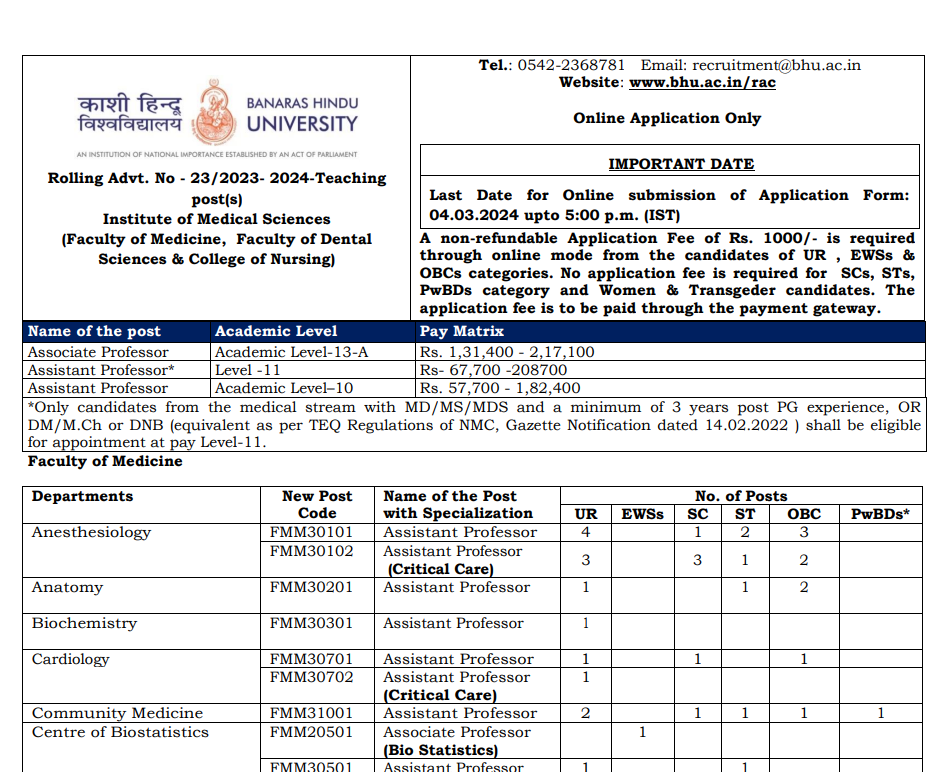Click post code FMM30301

312,623
